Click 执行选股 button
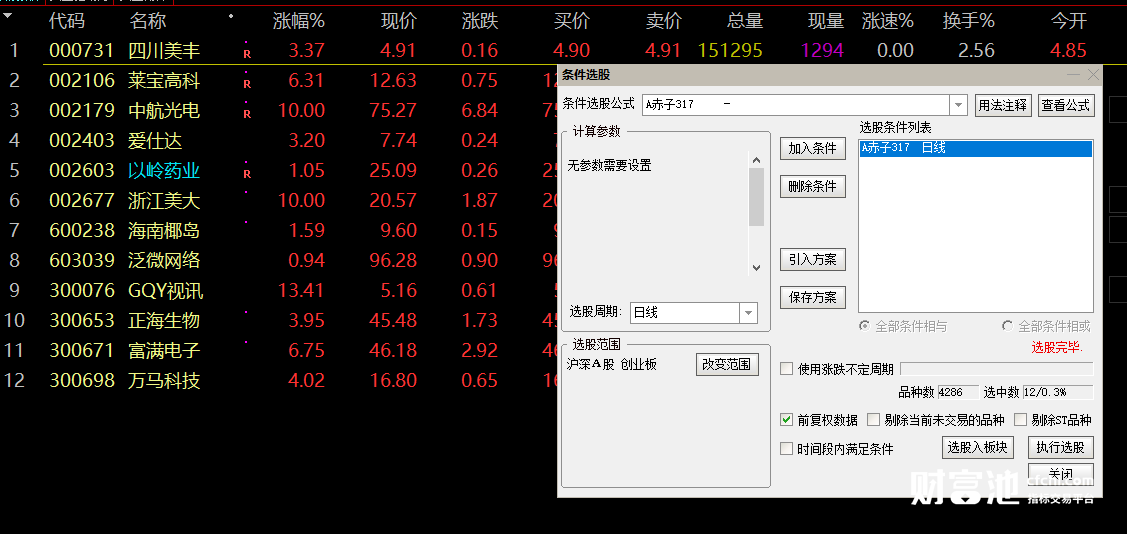 click(1061, 448)
